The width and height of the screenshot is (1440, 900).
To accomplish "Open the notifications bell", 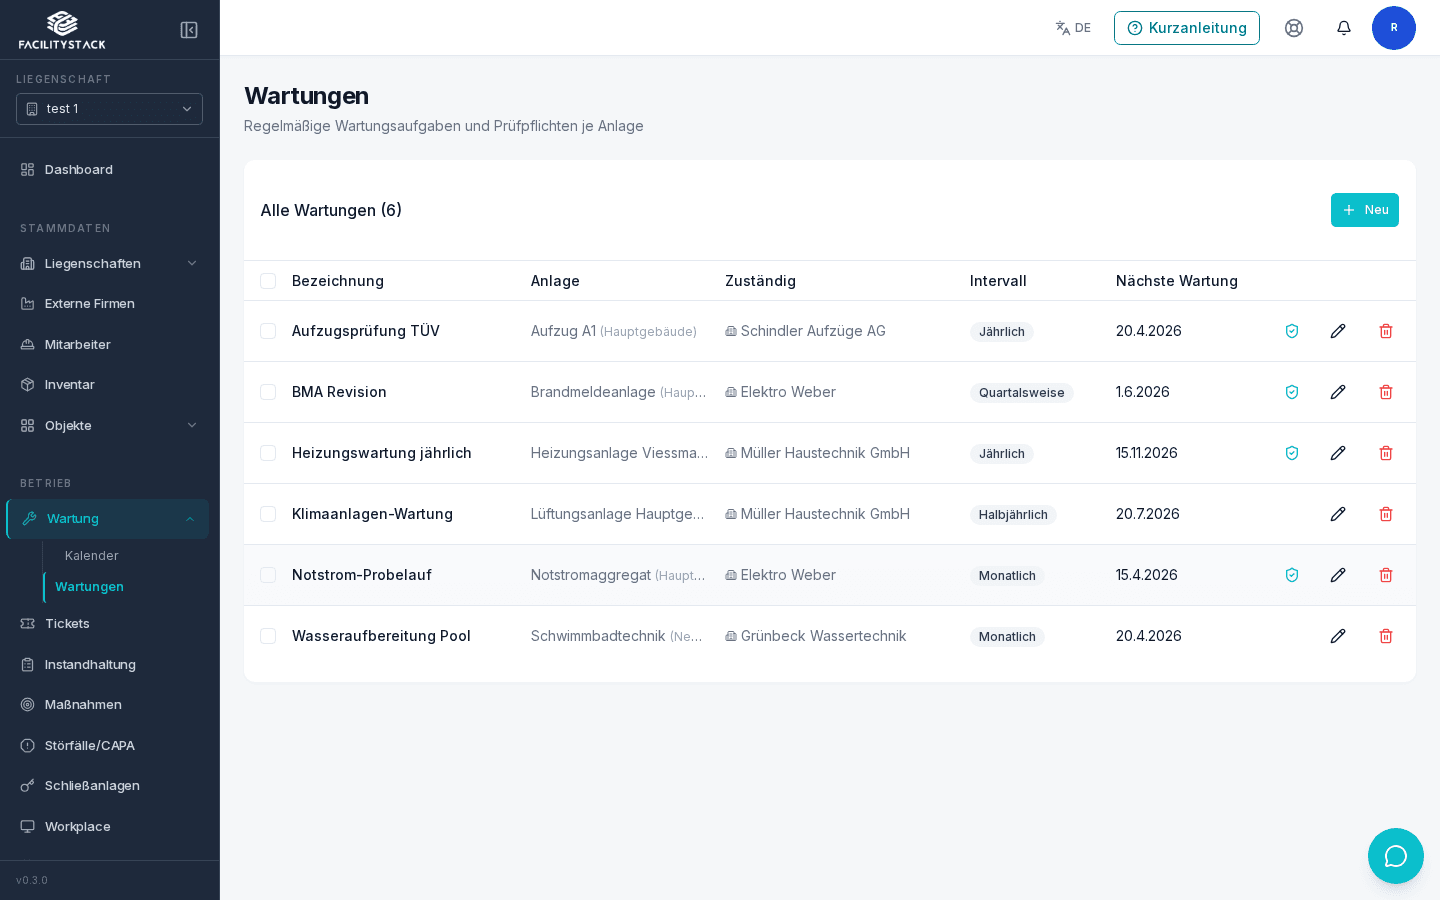I will (x=1344, y=28).
